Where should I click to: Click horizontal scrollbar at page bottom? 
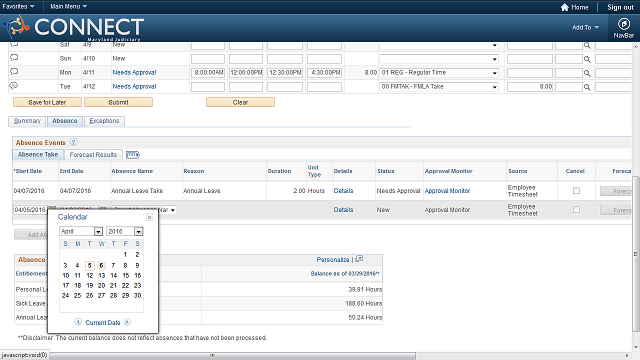[232, 356]
